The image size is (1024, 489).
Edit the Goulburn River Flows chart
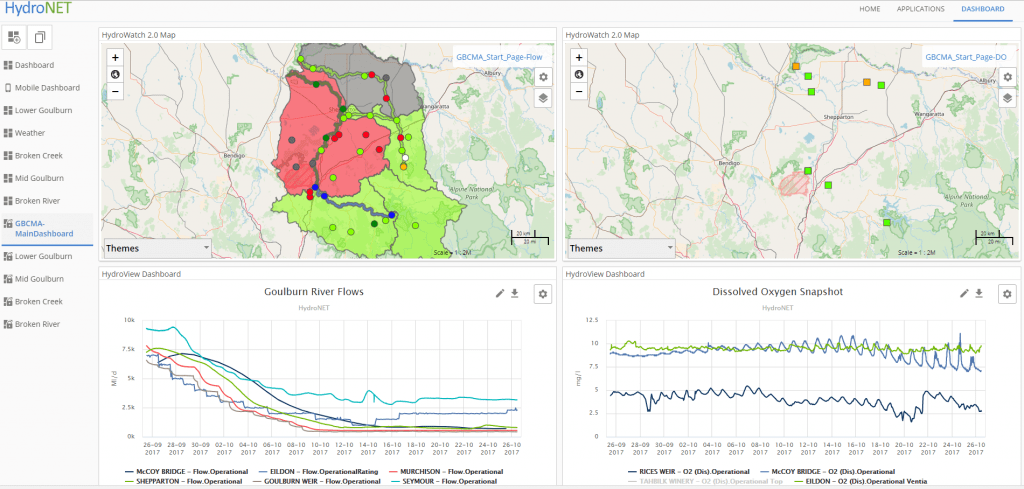point(499,293)
